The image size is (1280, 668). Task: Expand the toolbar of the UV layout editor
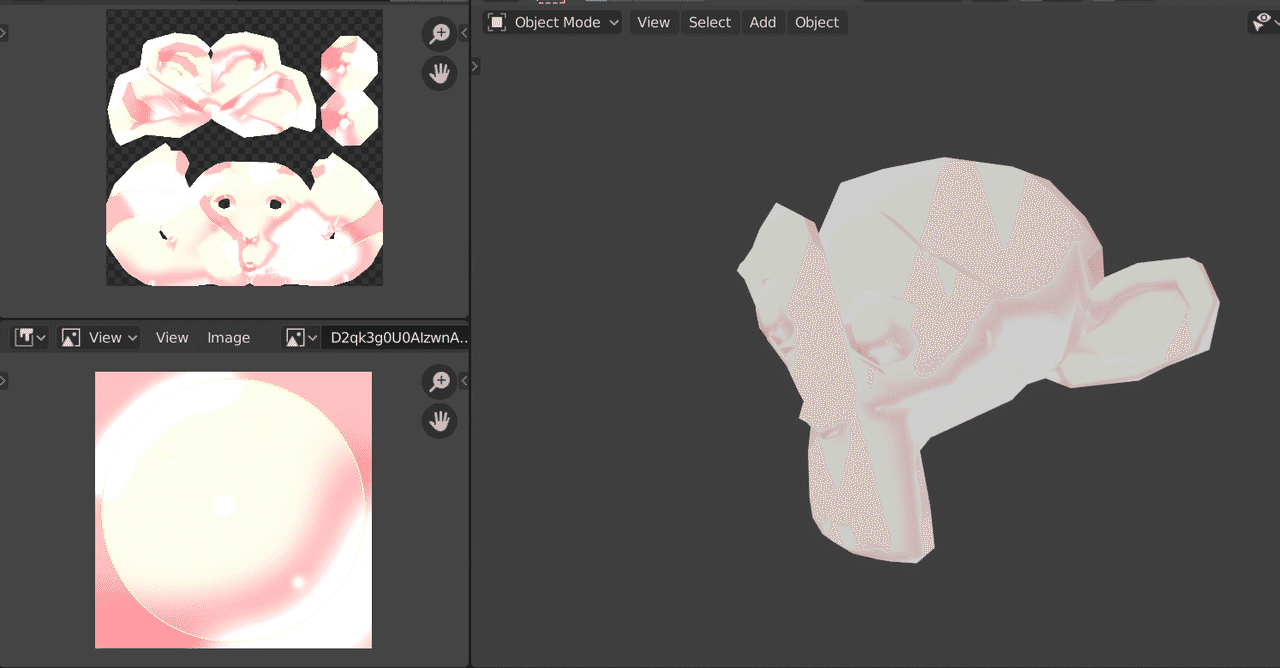tap(3, 33)
